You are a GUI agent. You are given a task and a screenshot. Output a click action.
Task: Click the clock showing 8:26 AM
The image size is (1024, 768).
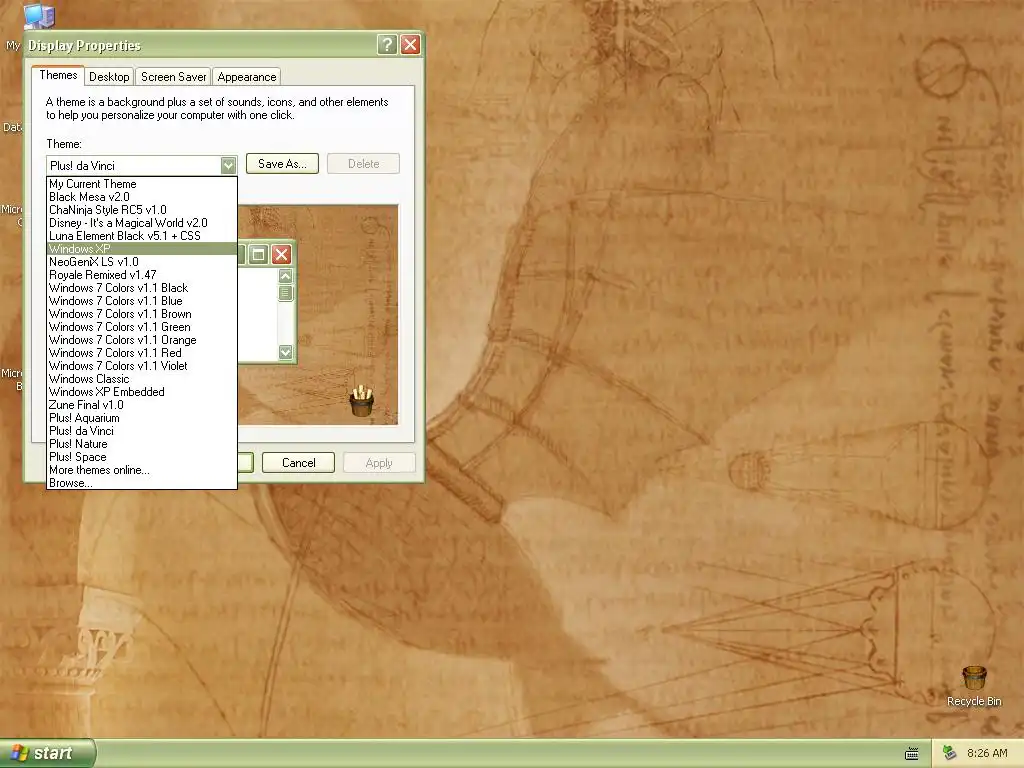(x=987, y=753)
